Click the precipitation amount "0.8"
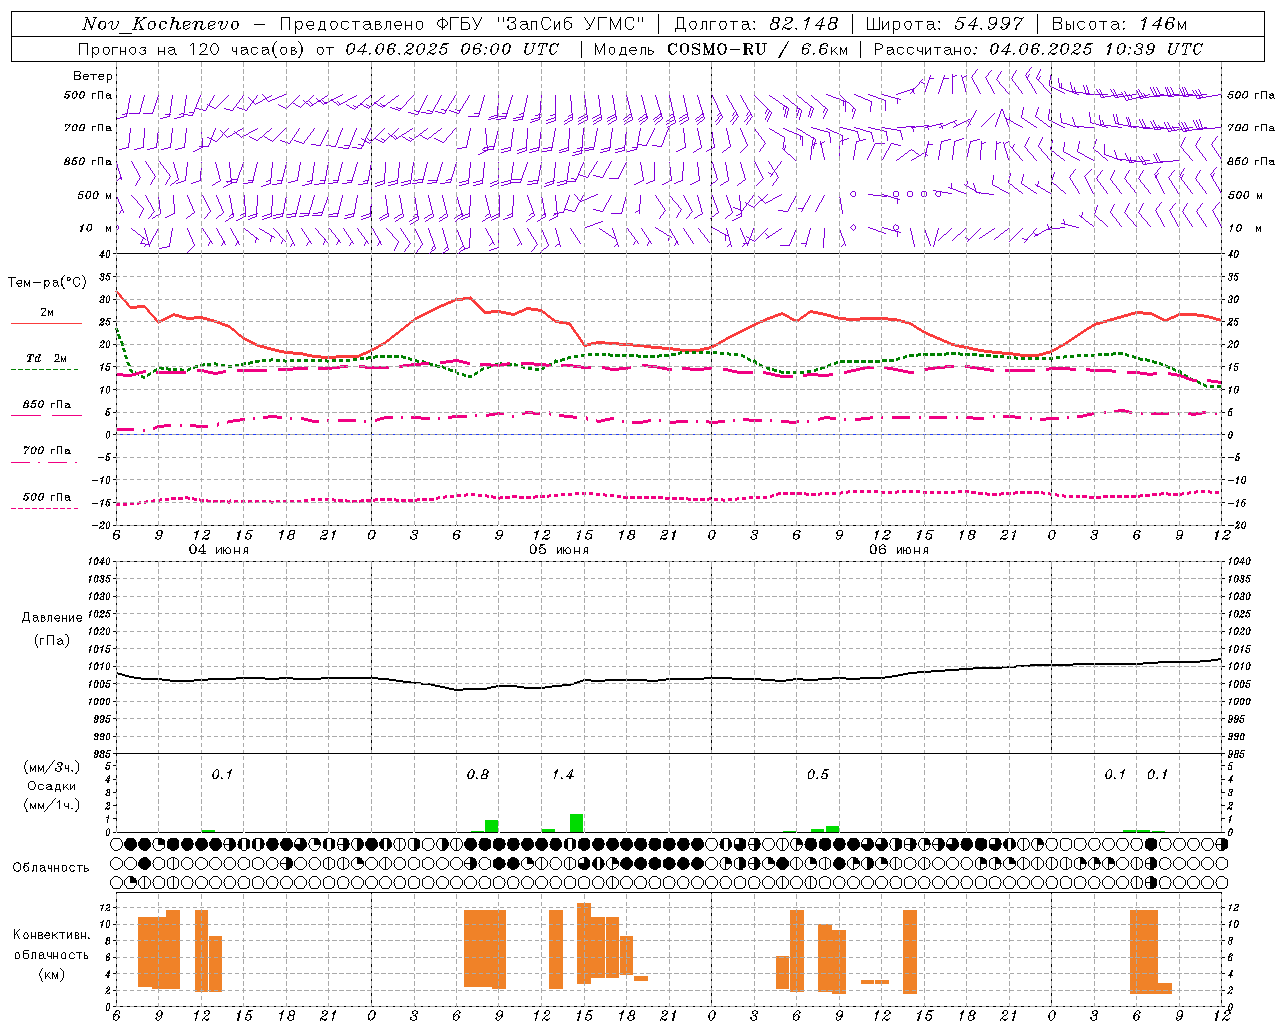This screenshot has width=1280, height=1024. click(478, 775)
